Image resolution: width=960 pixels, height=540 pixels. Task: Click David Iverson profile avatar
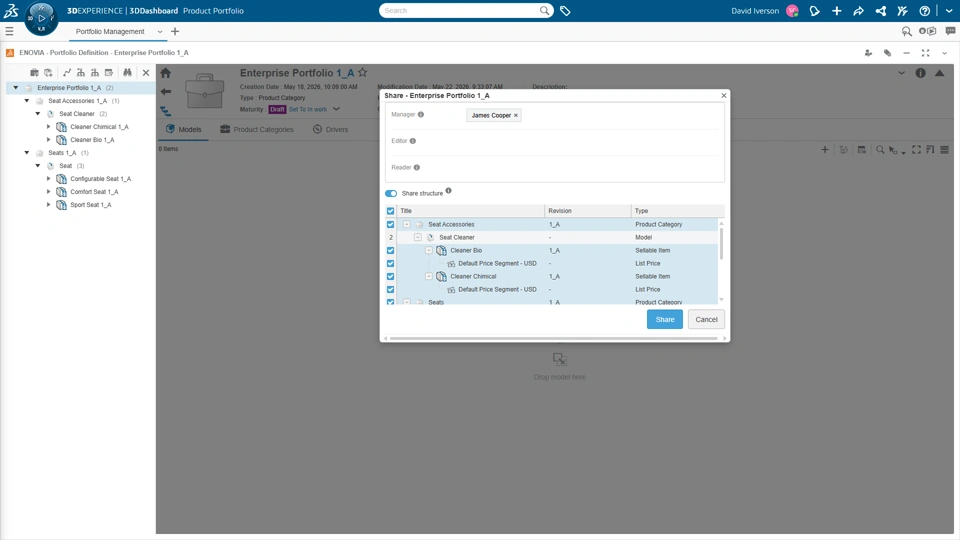point(792,10)
